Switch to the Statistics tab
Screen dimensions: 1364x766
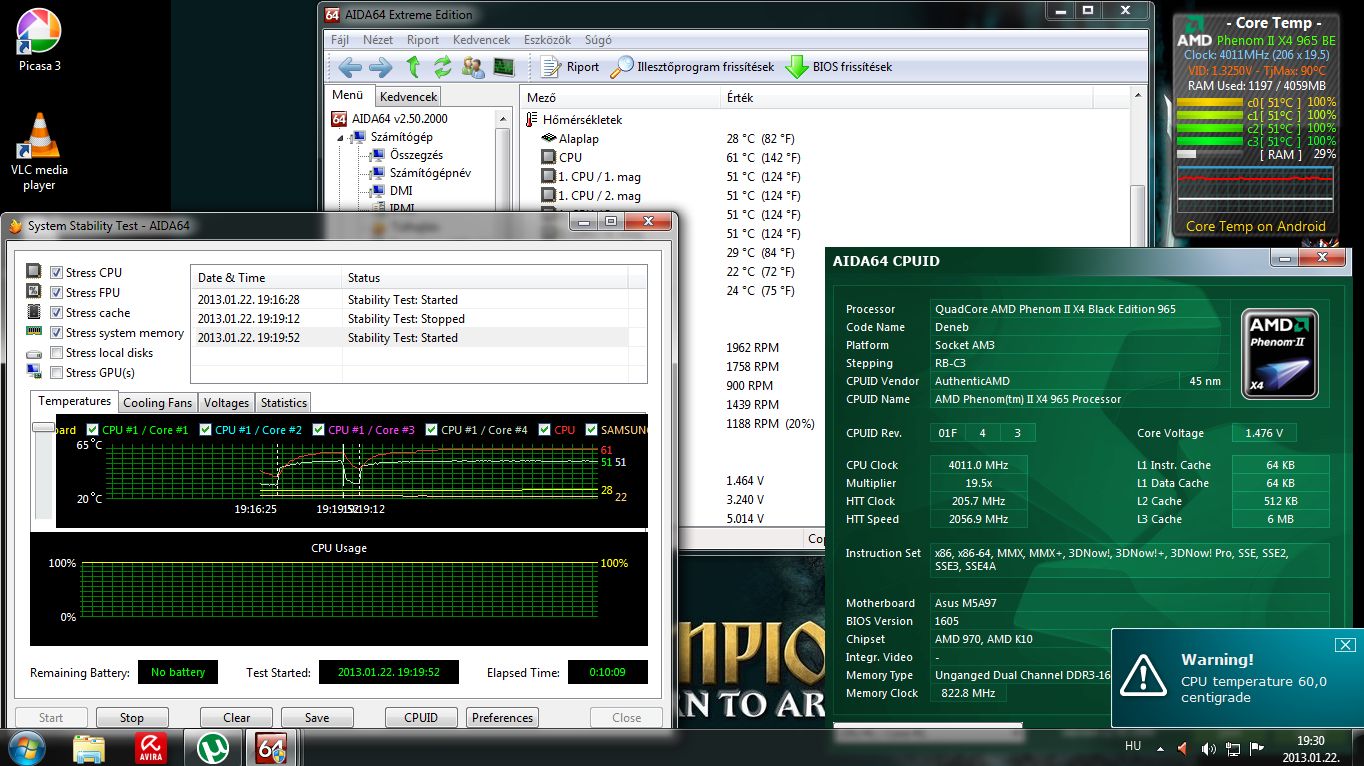(283, 403)
